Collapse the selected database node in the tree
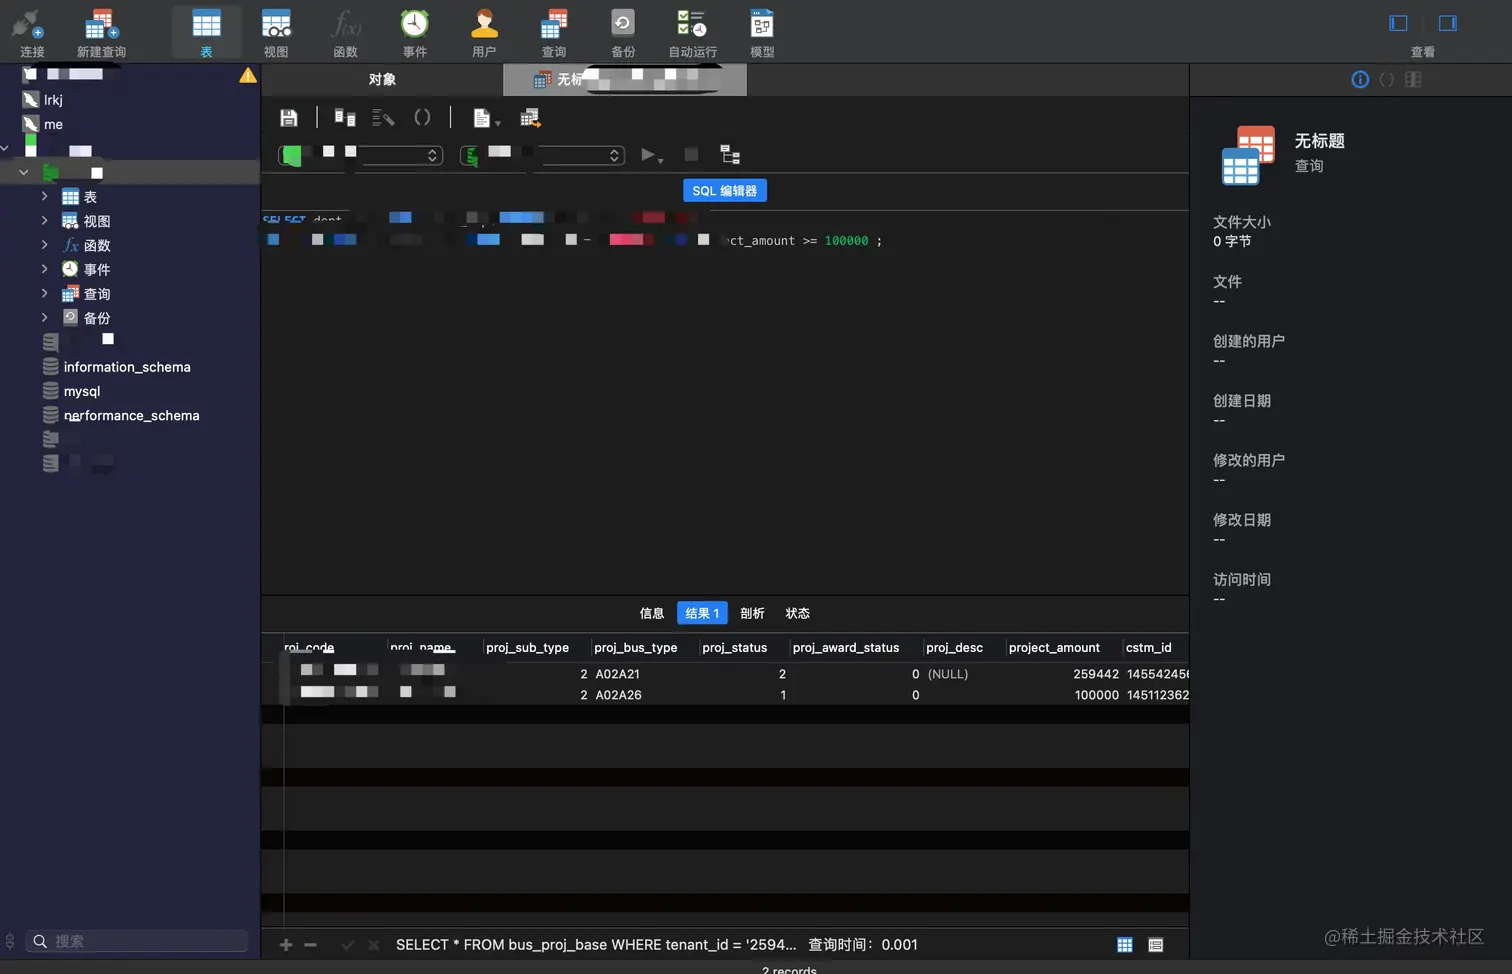The image size is (1512, 974). (23, 172)
